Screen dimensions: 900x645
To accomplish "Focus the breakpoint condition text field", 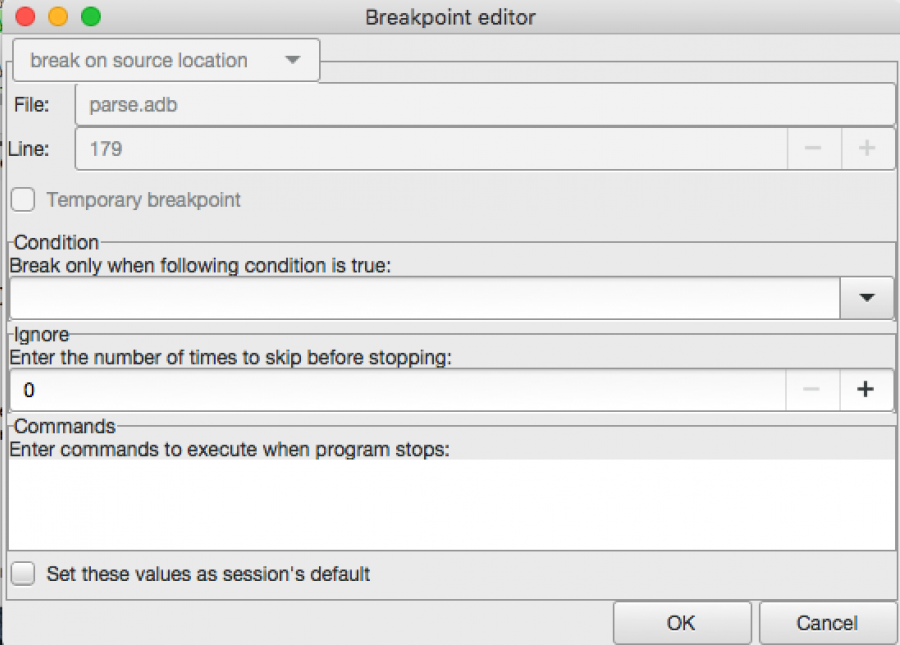I will [425, 298].
